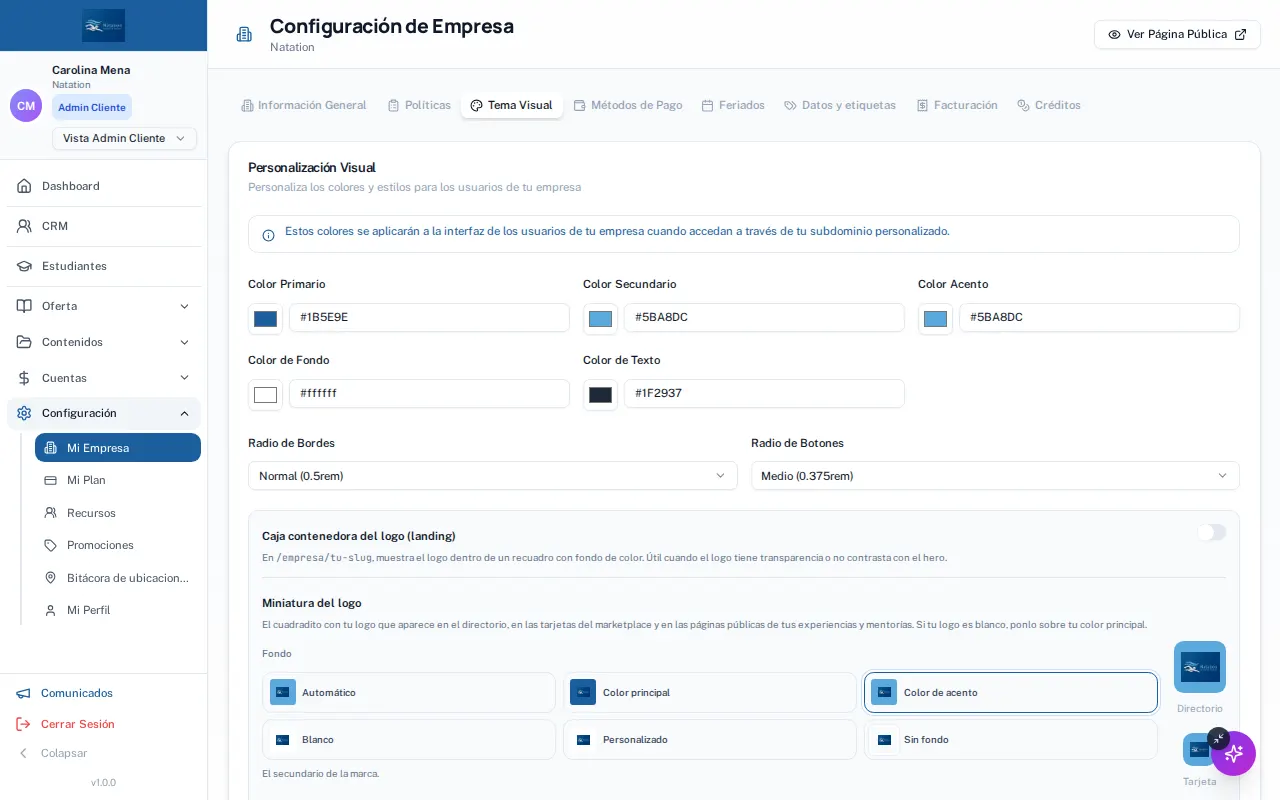Select Sin fondo logo background option
Viewport: 1280px width, 800px height.
tap(1011, 740)
